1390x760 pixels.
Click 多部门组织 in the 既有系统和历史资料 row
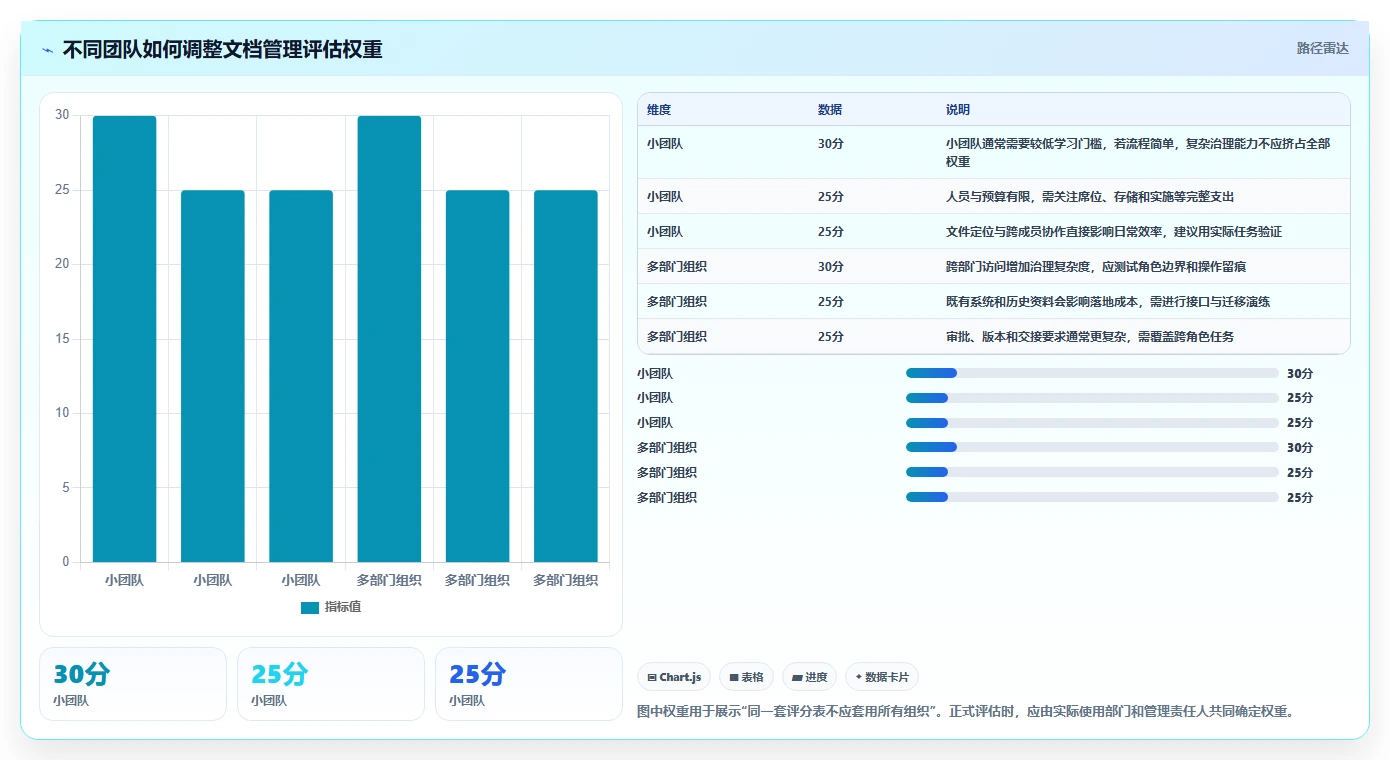click(x=677, y=302)
